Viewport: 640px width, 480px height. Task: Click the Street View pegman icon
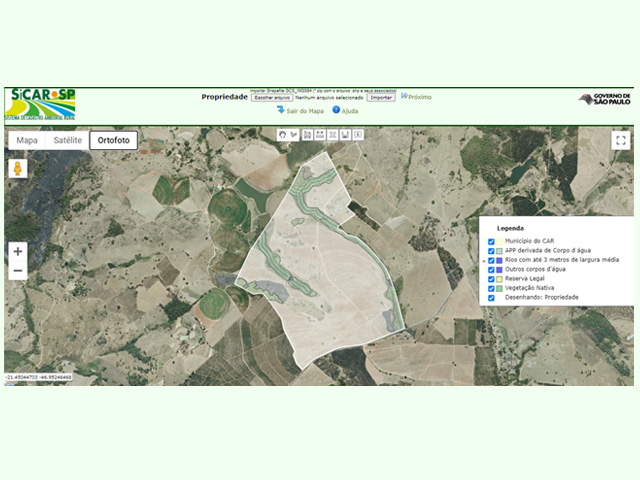(x=18, y=169)
